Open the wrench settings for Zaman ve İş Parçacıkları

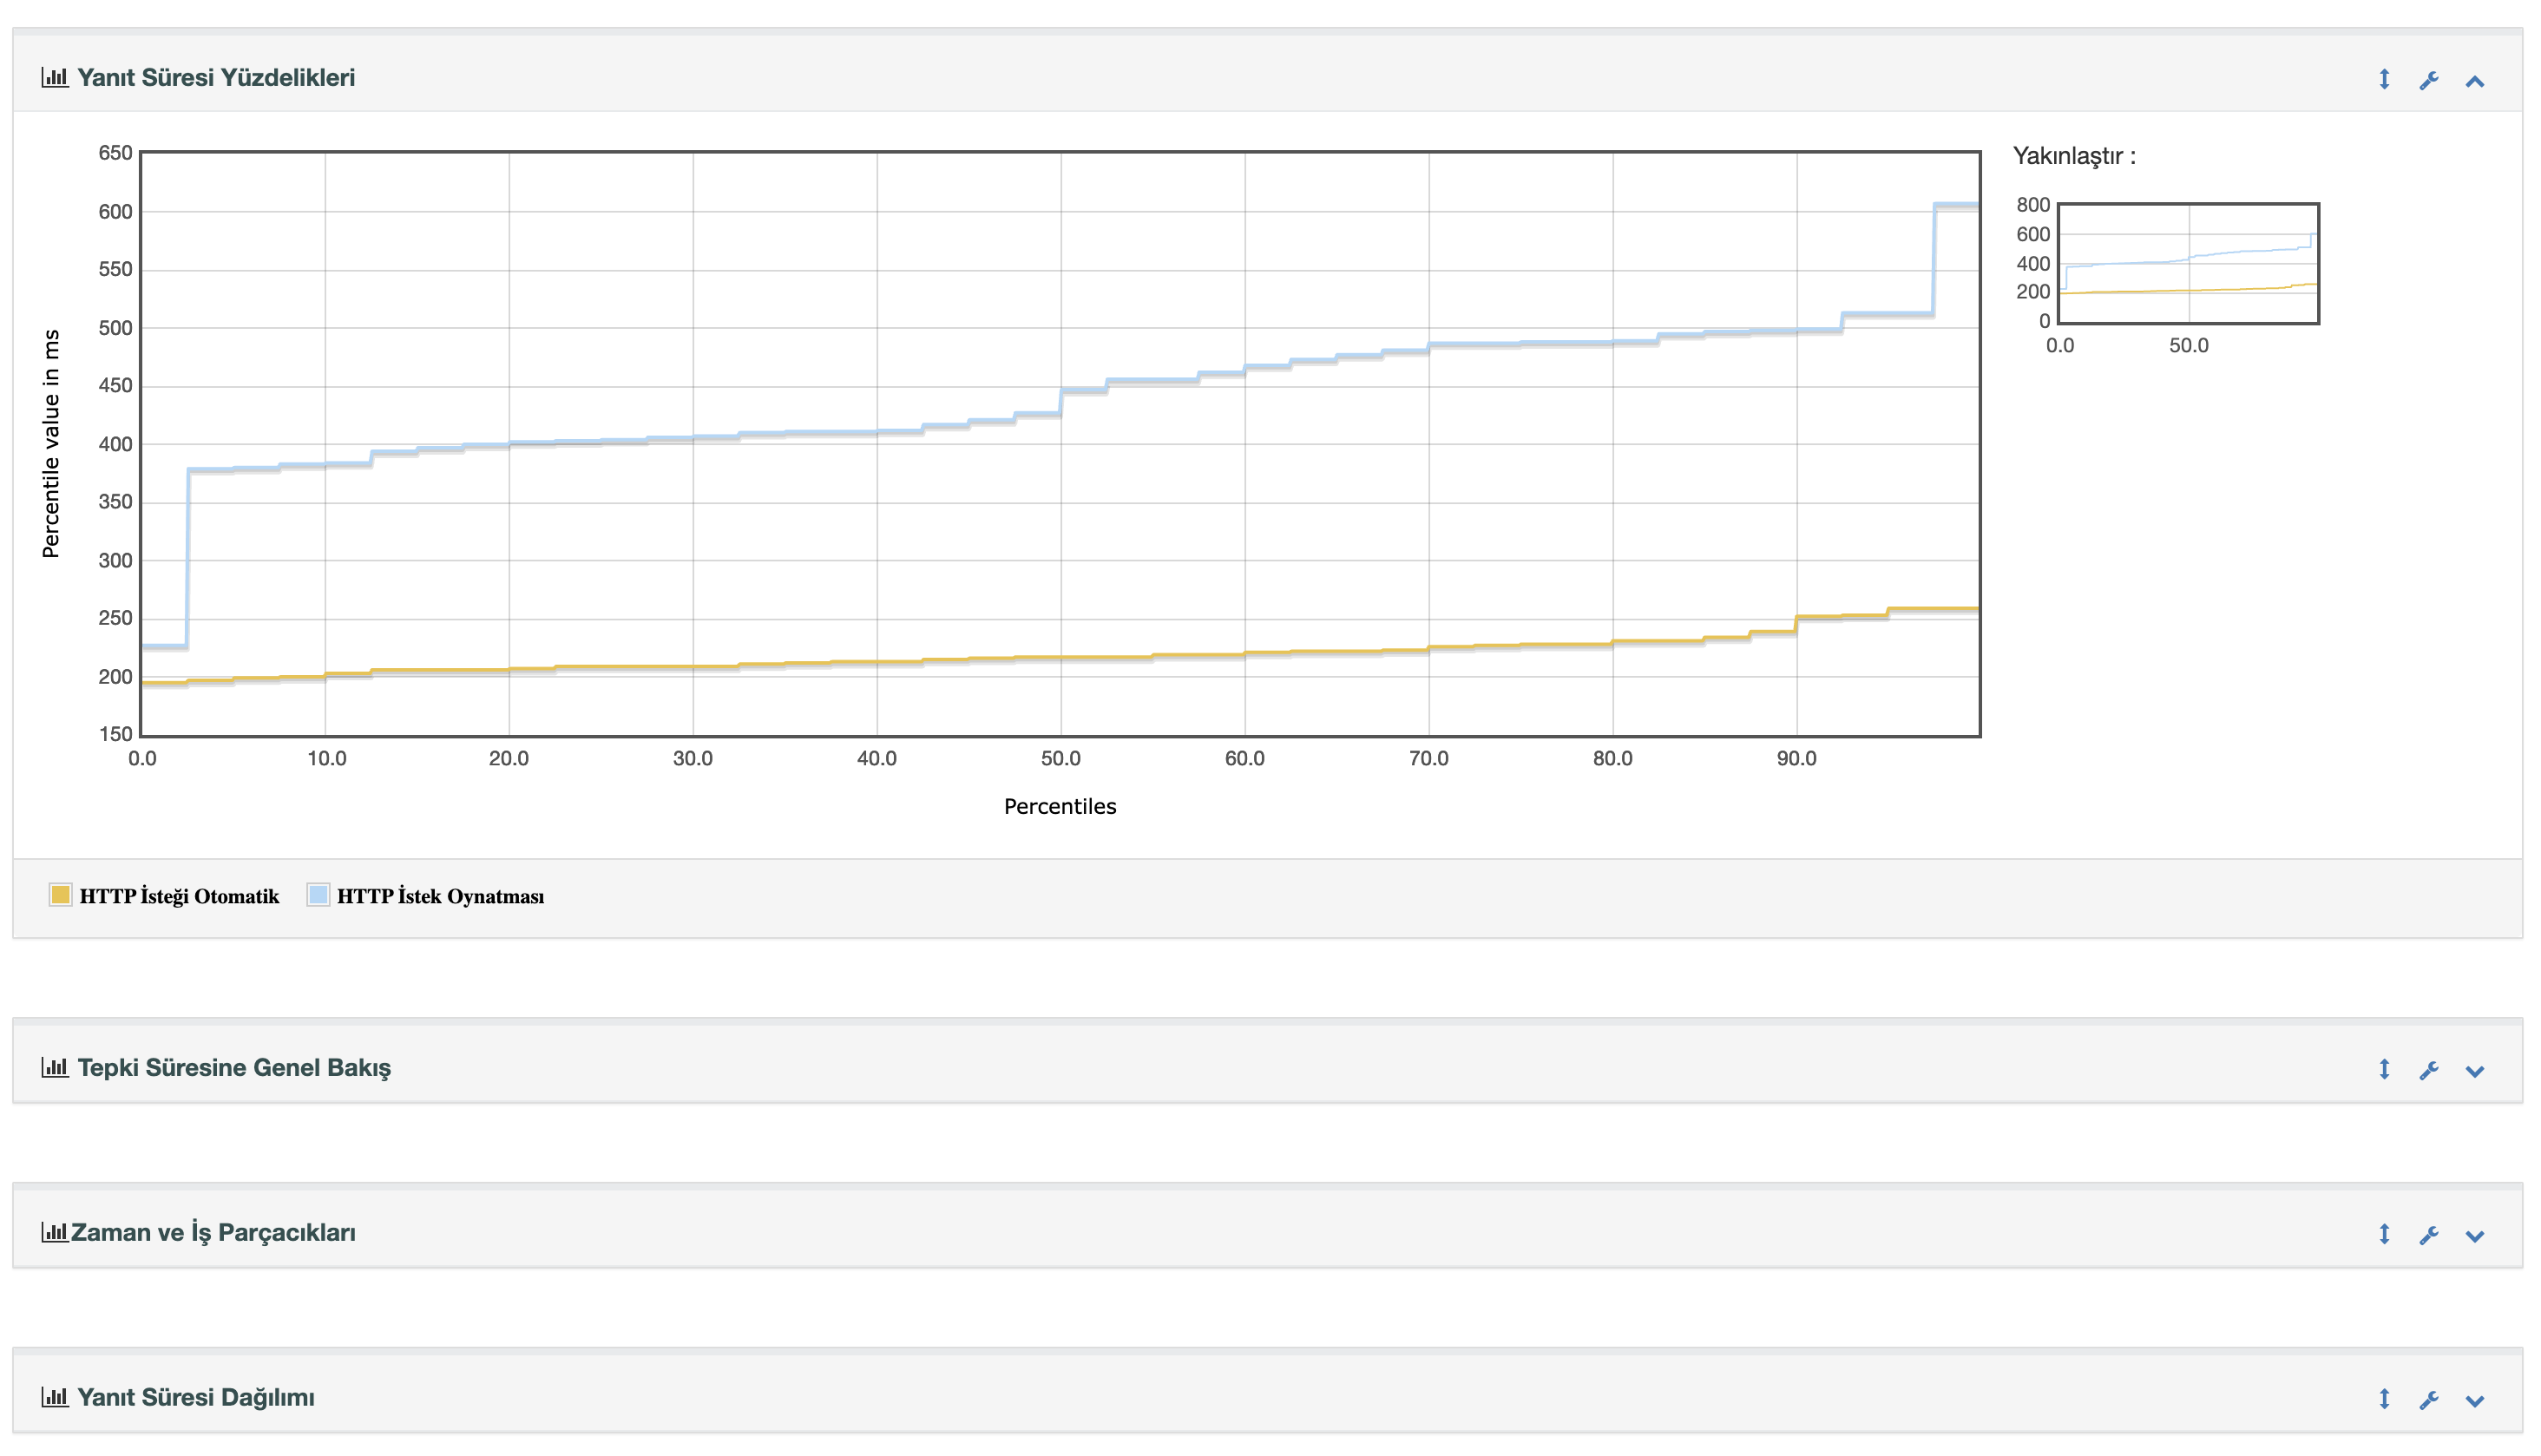tap(2430, 1234)
